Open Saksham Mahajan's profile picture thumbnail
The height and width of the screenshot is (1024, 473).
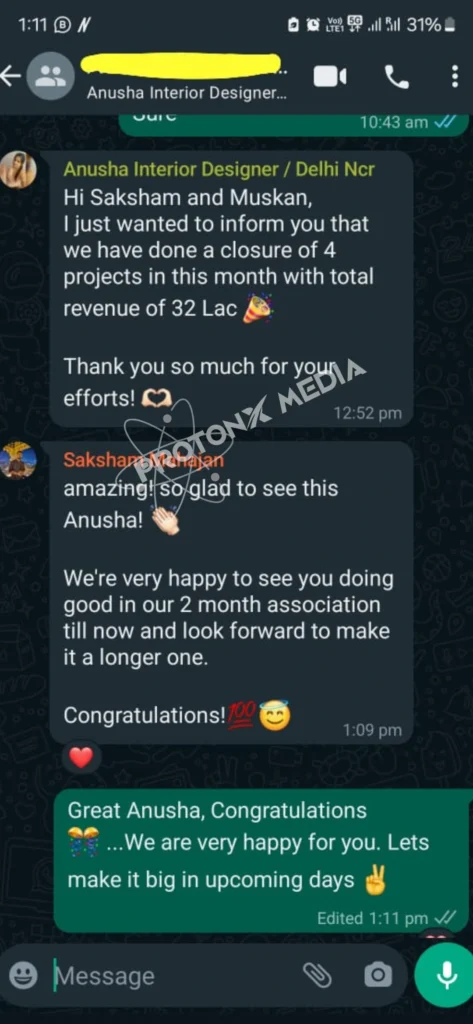click(18, 460)
